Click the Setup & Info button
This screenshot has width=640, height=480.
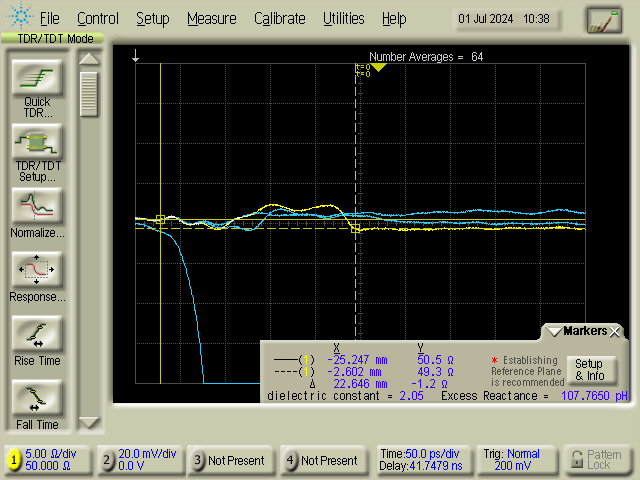coord(588,369)
